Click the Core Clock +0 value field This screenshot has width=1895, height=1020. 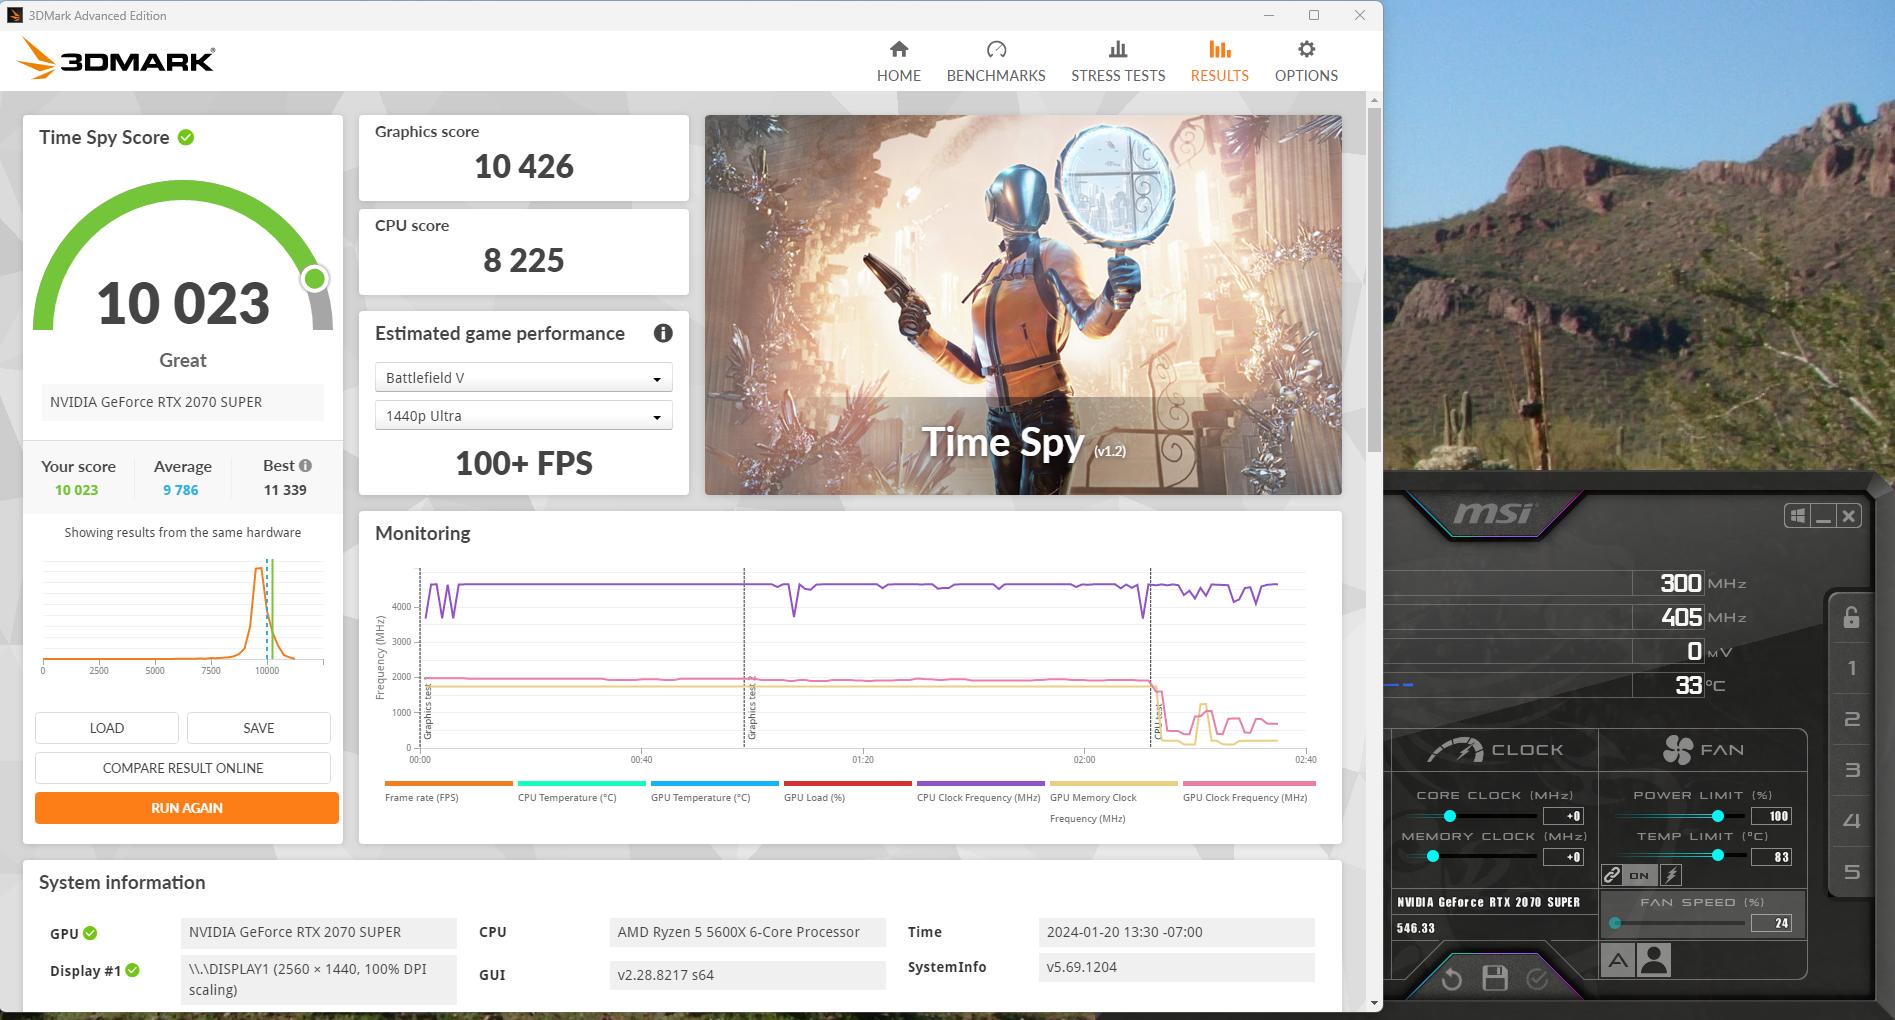1563,816
